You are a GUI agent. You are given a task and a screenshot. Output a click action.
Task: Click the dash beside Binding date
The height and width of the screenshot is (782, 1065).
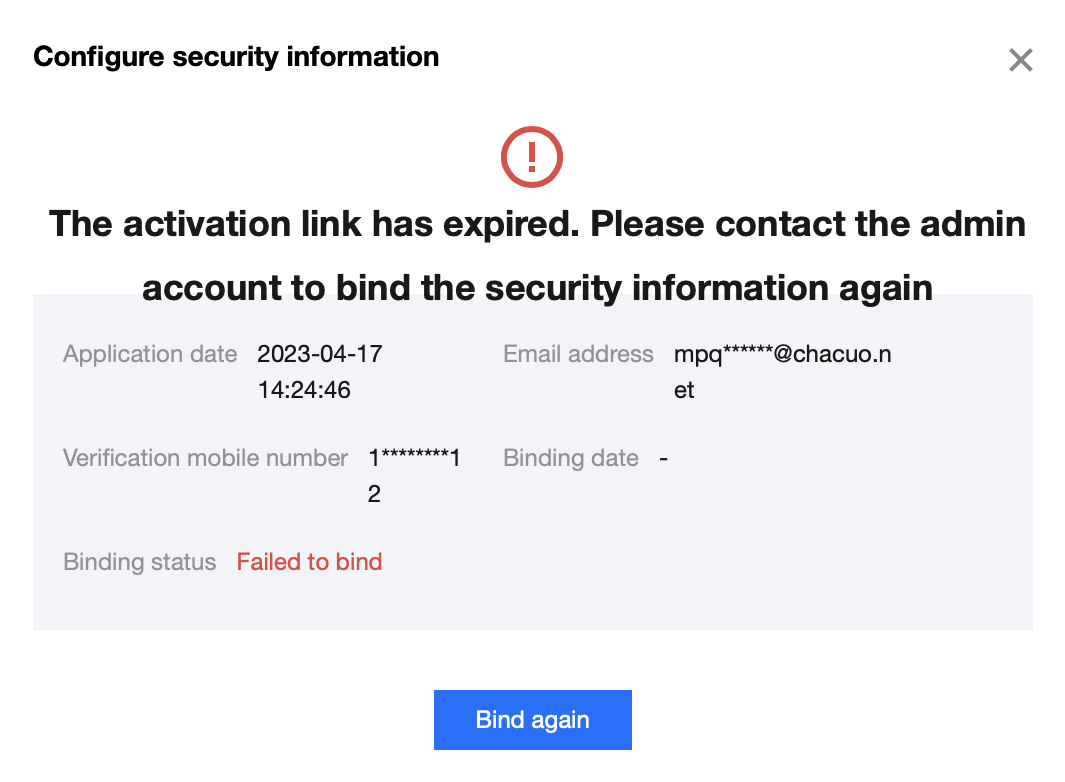[x=664, y=458]
